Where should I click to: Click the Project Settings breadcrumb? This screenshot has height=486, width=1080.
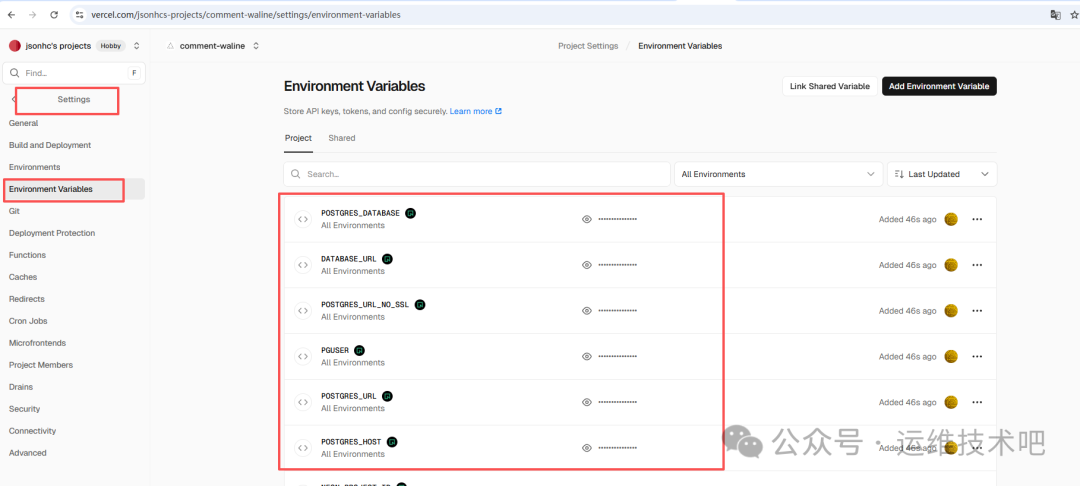point(588,46)
